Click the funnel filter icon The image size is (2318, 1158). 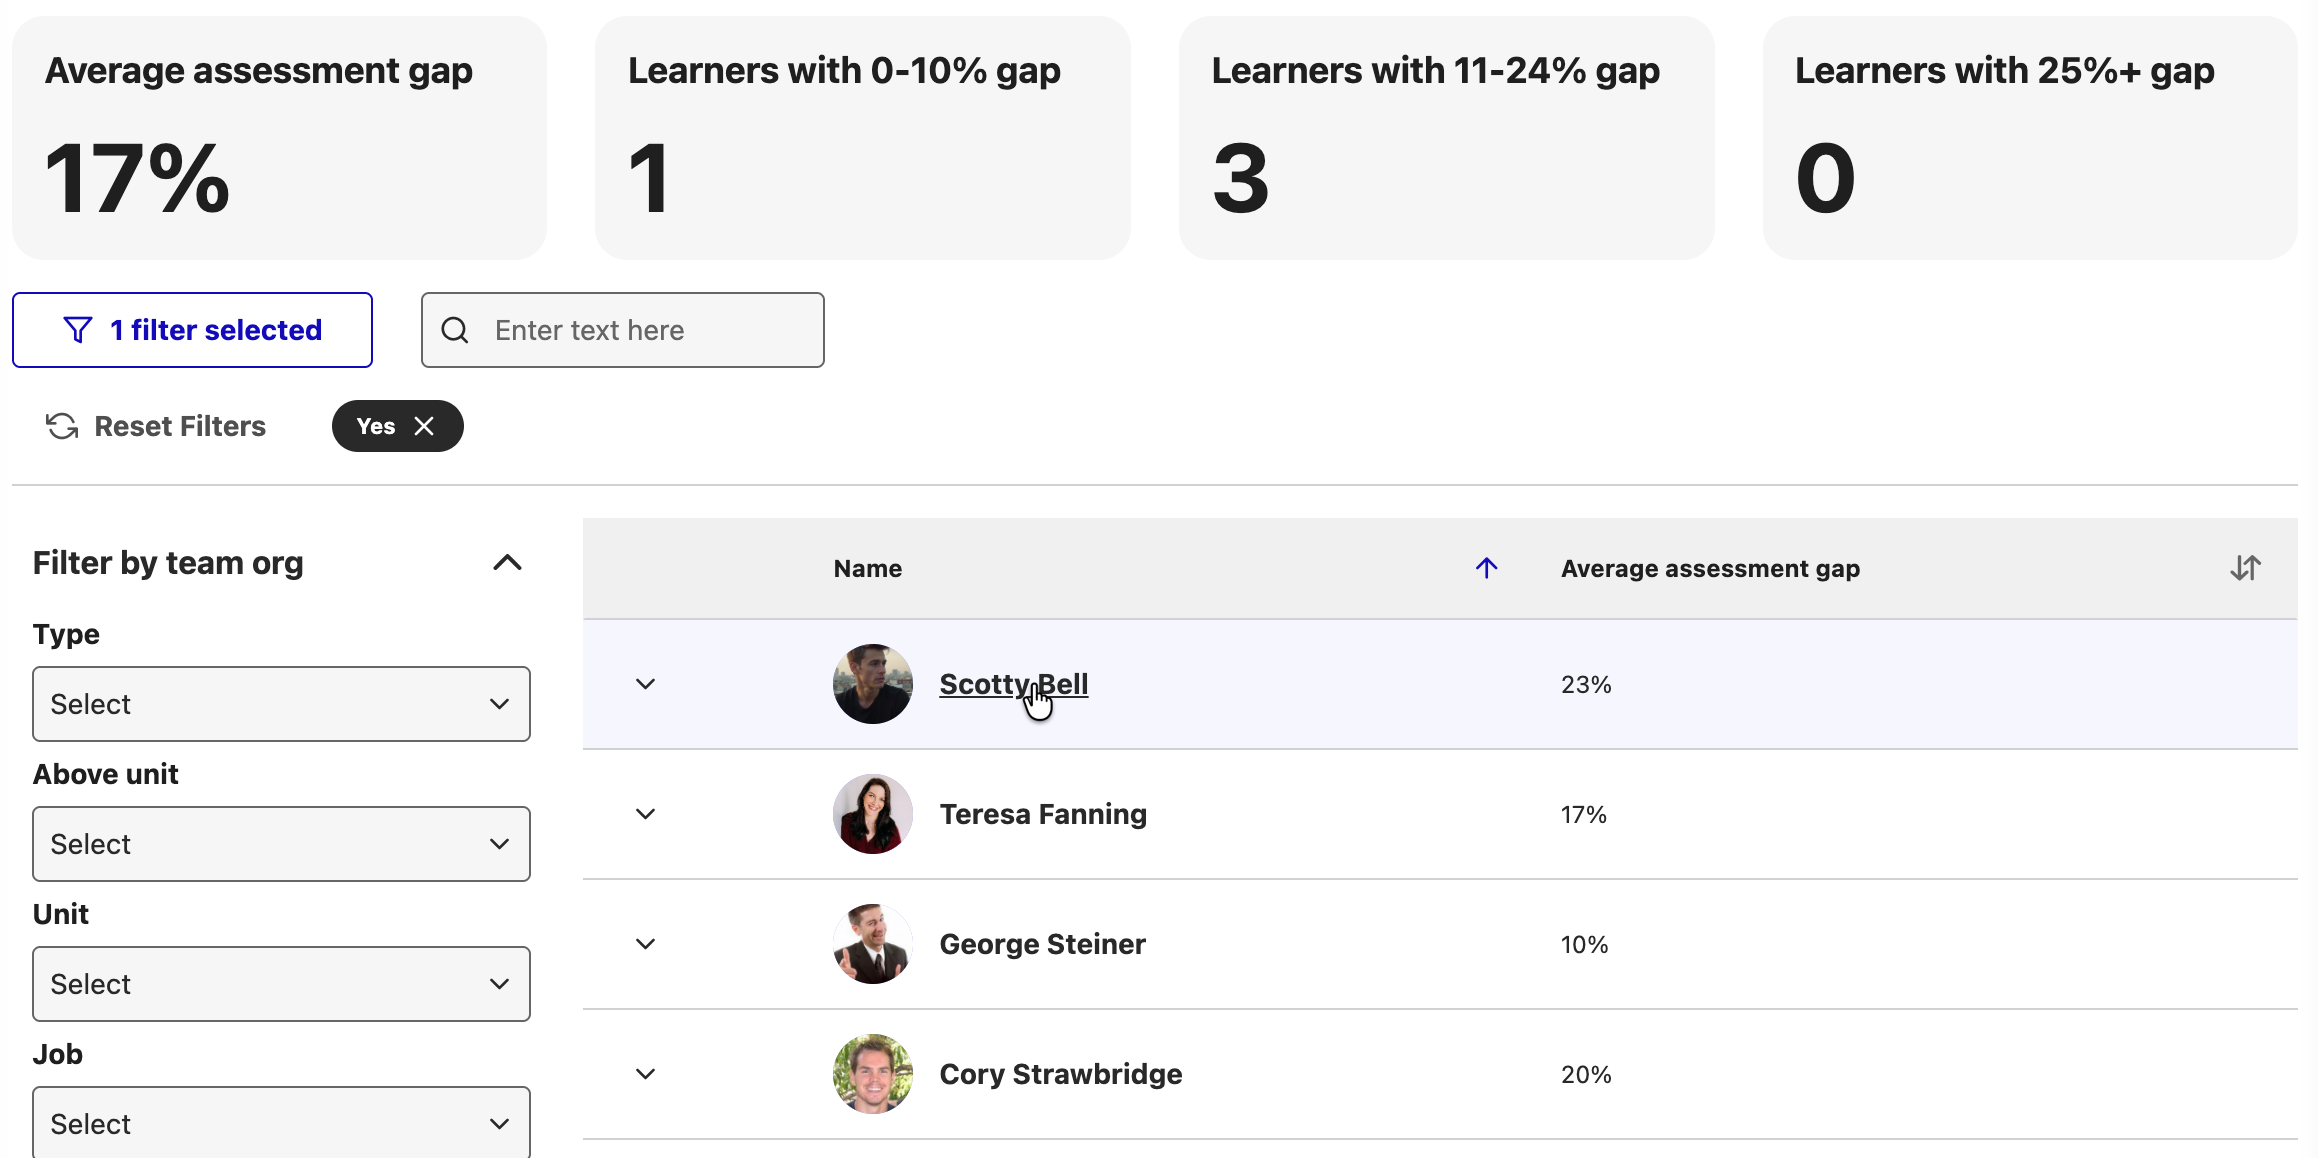click(78, 330)
